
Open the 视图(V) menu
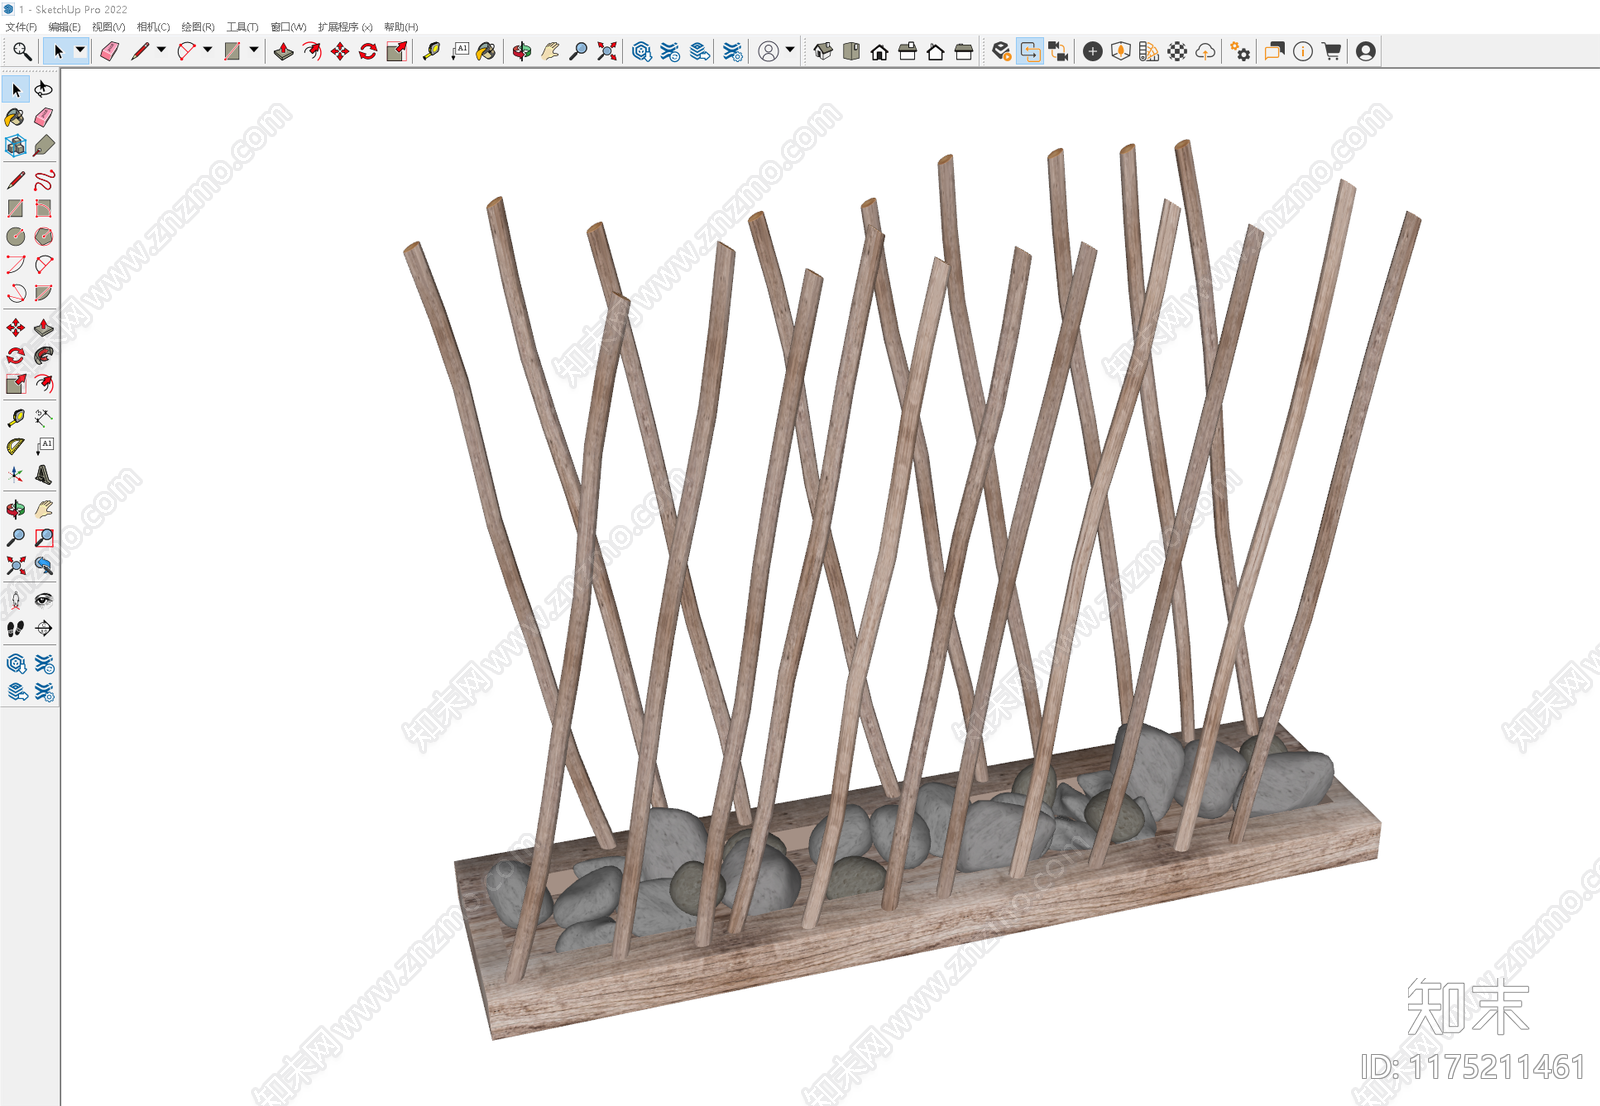(x=108, y=27)
